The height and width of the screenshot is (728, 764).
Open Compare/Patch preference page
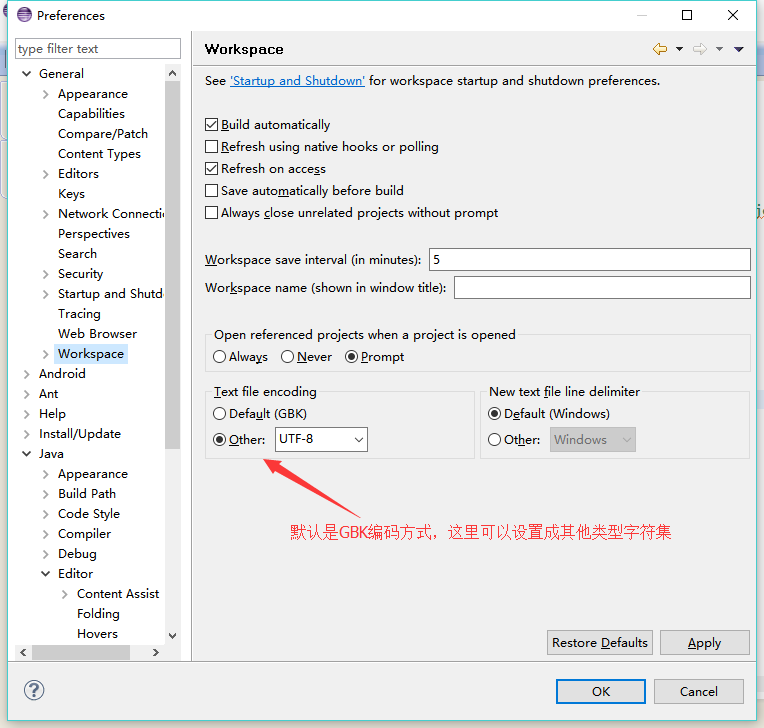tap(103, 134)
